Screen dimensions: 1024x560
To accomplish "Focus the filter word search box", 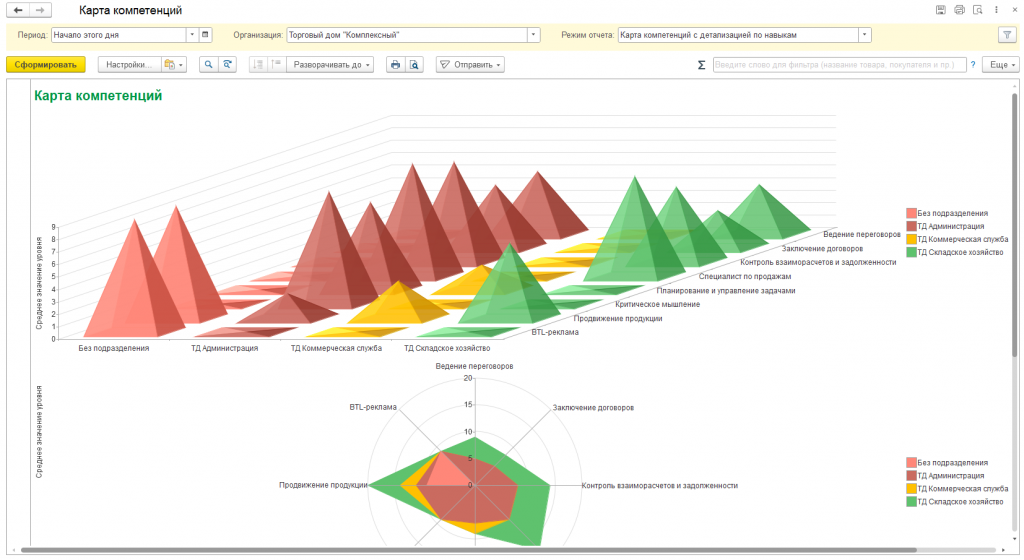I will pos(839,65).
